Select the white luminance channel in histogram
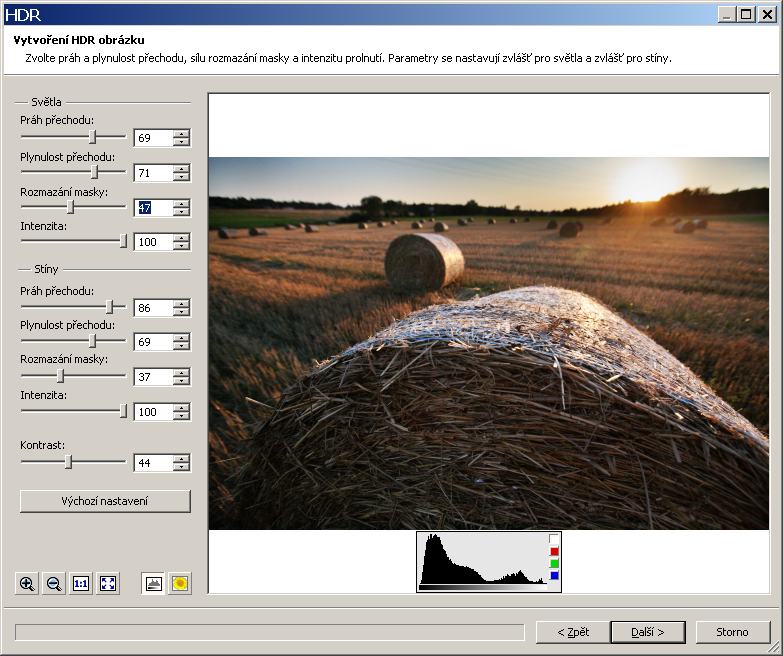 coord(554,539)
